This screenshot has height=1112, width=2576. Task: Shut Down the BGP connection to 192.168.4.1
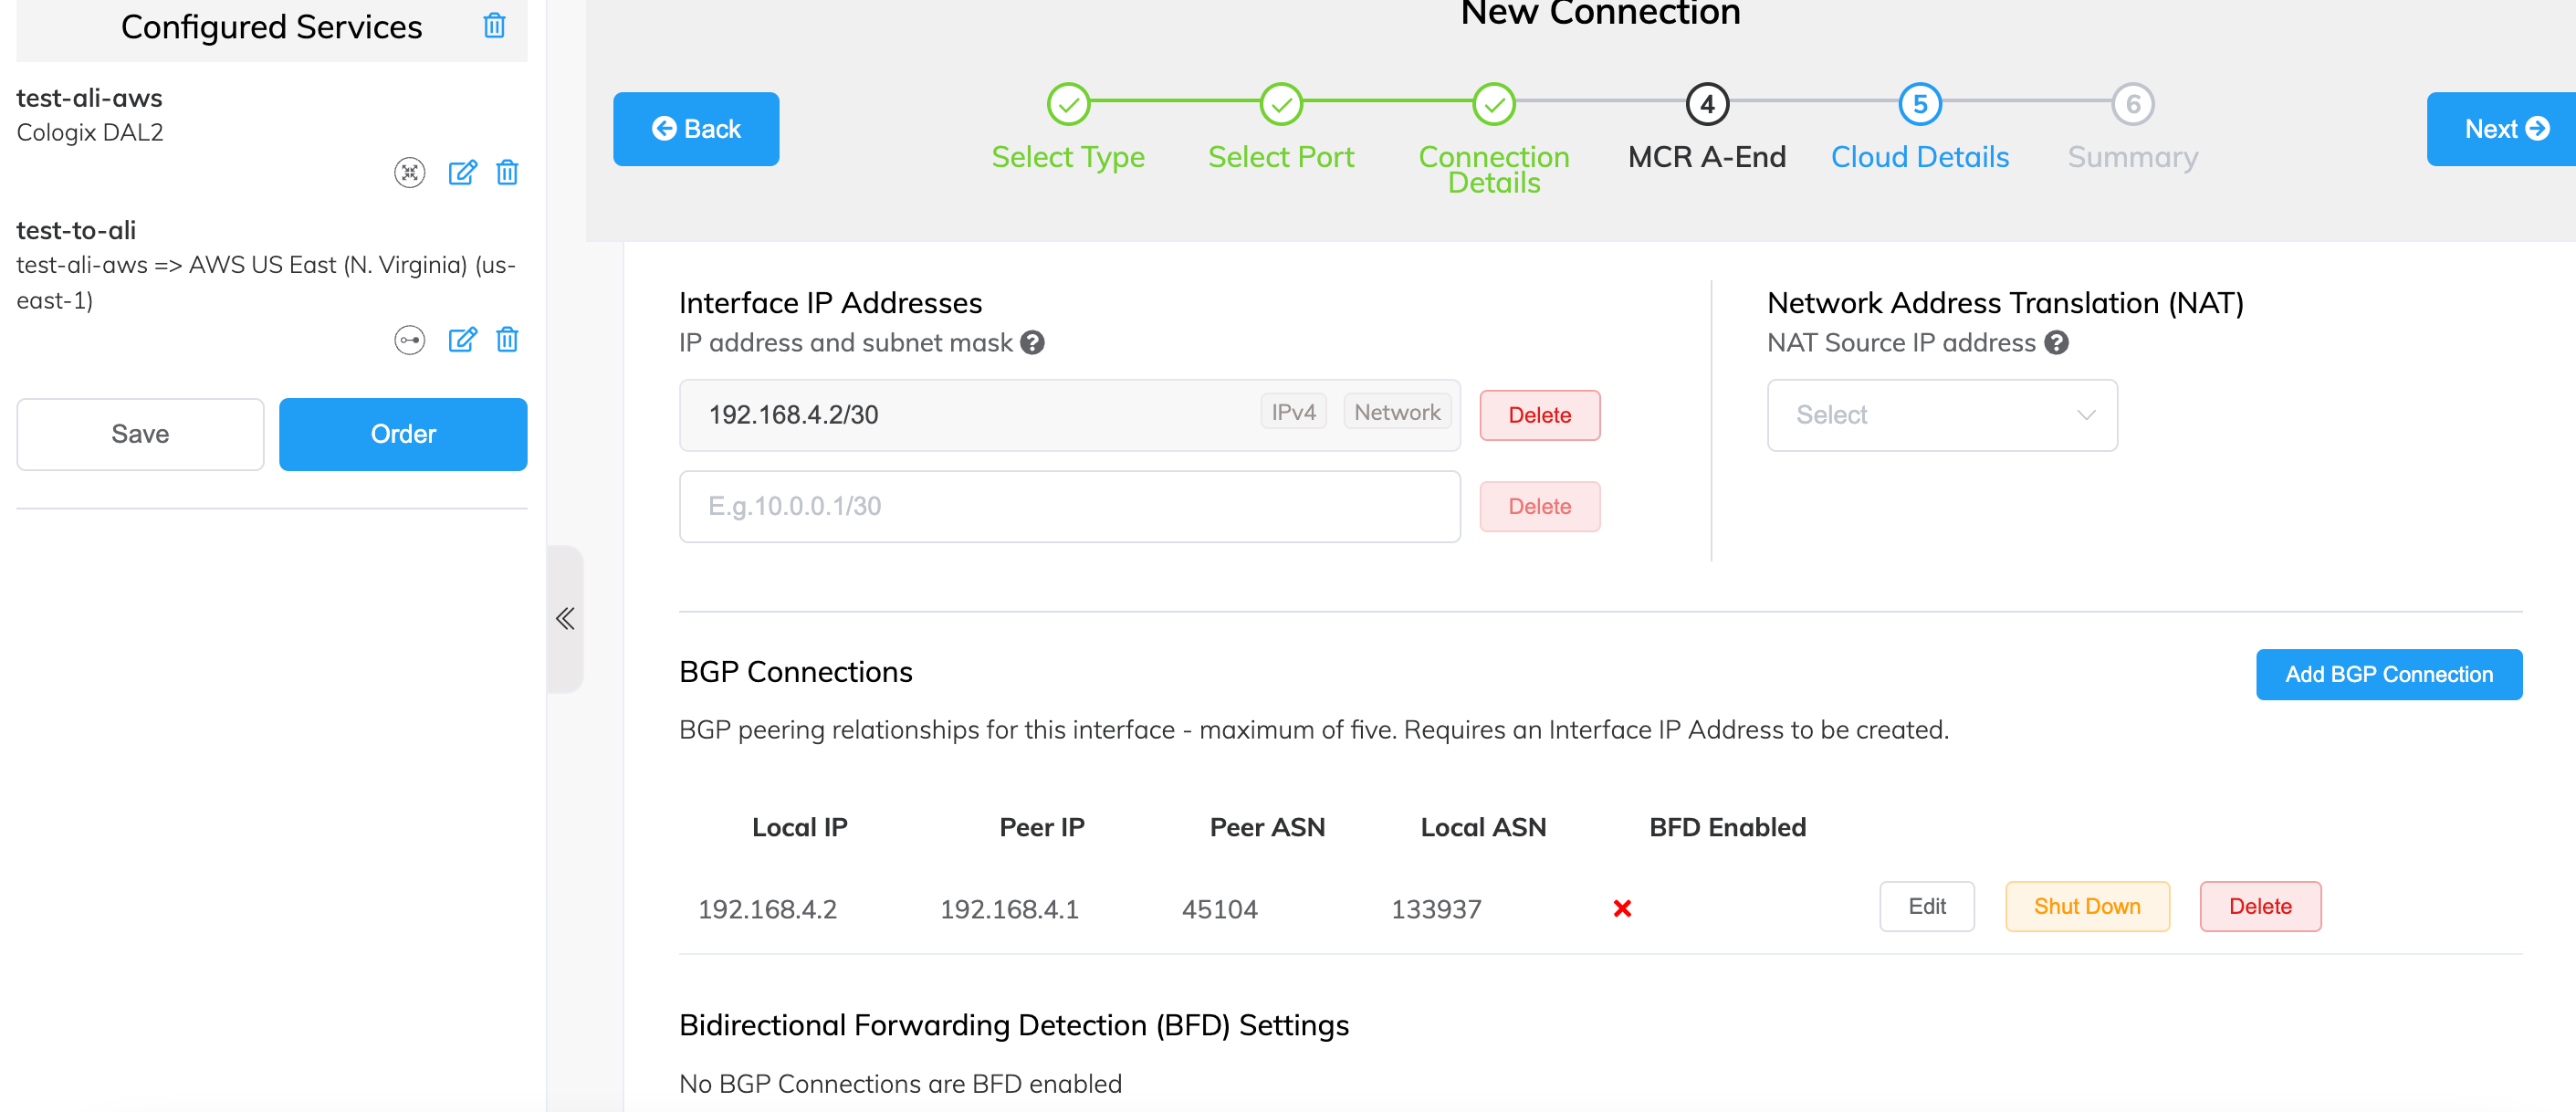[2087, 907]
